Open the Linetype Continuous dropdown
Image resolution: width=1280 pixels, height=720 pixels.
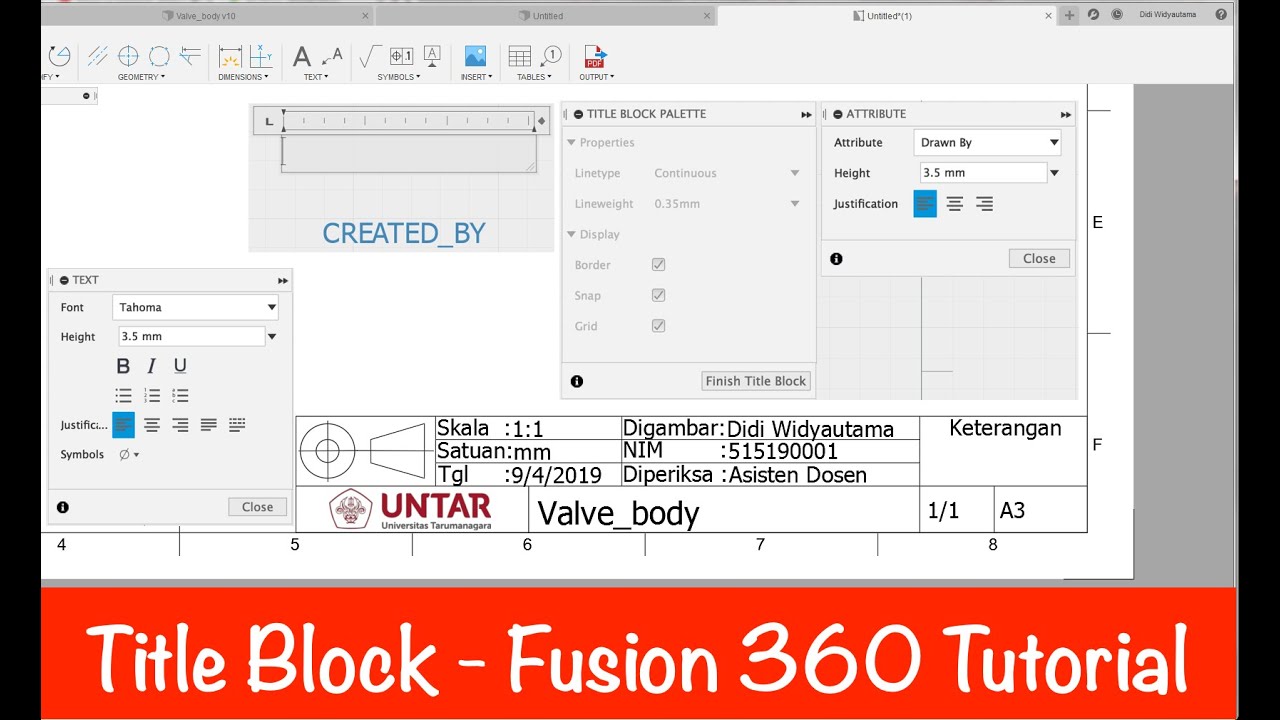pyautogui.click(x=728, y=173)
